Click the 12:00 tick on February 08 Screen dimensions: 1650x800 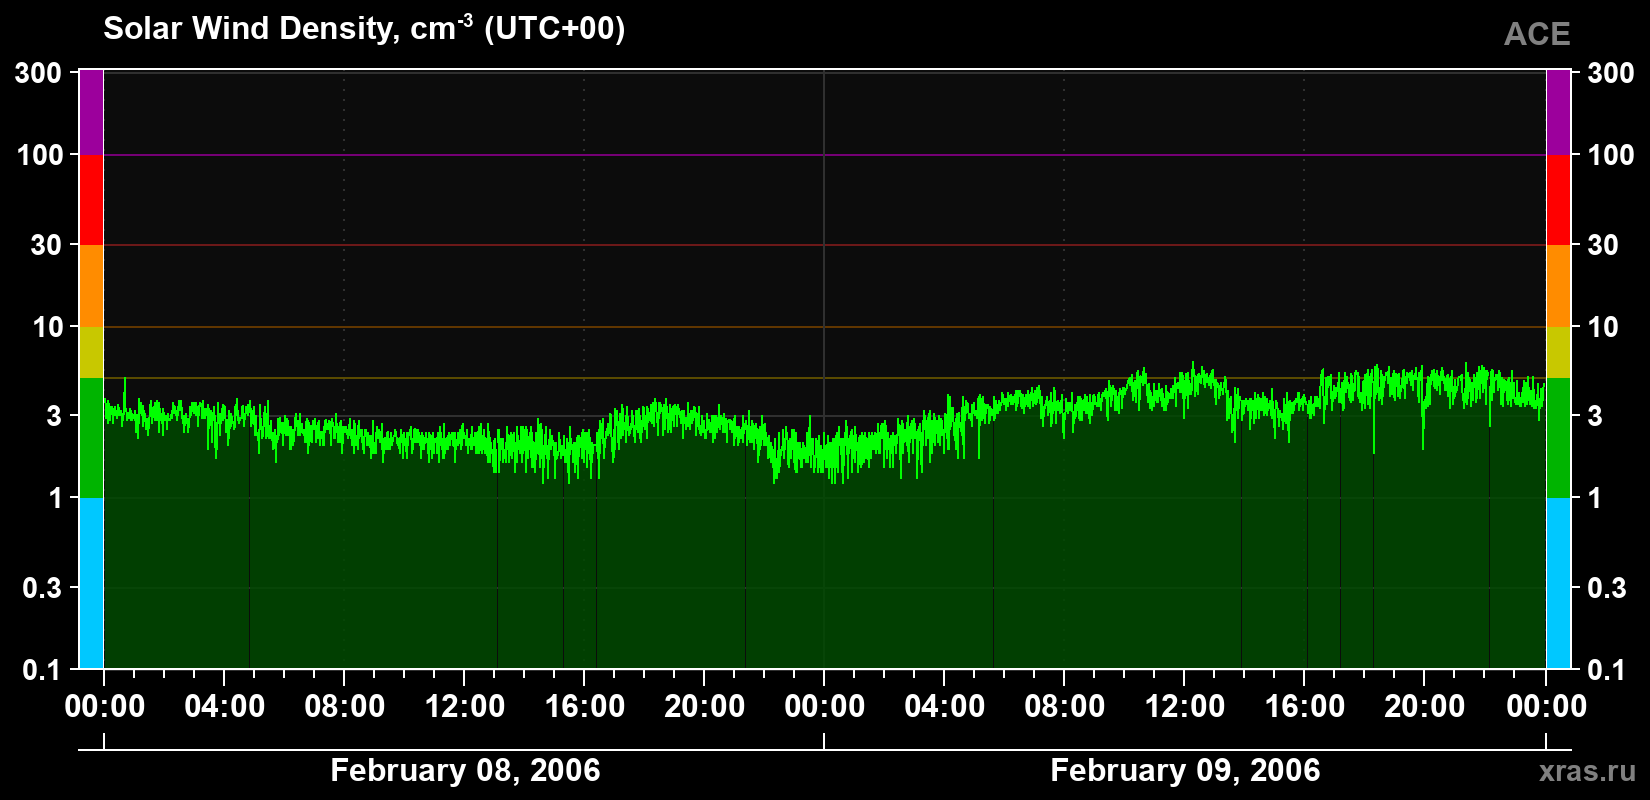464,706
